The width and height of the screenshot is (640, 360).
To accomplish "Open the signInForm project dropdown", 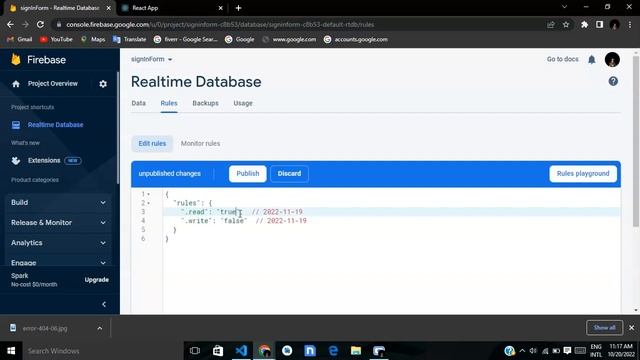I will [151, 59].
